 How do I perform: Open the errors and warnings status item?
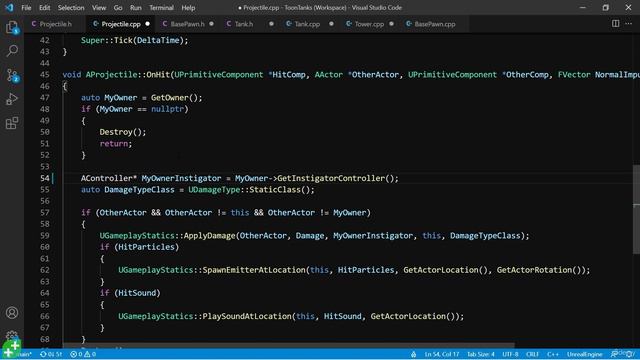(x=83, y=354)
